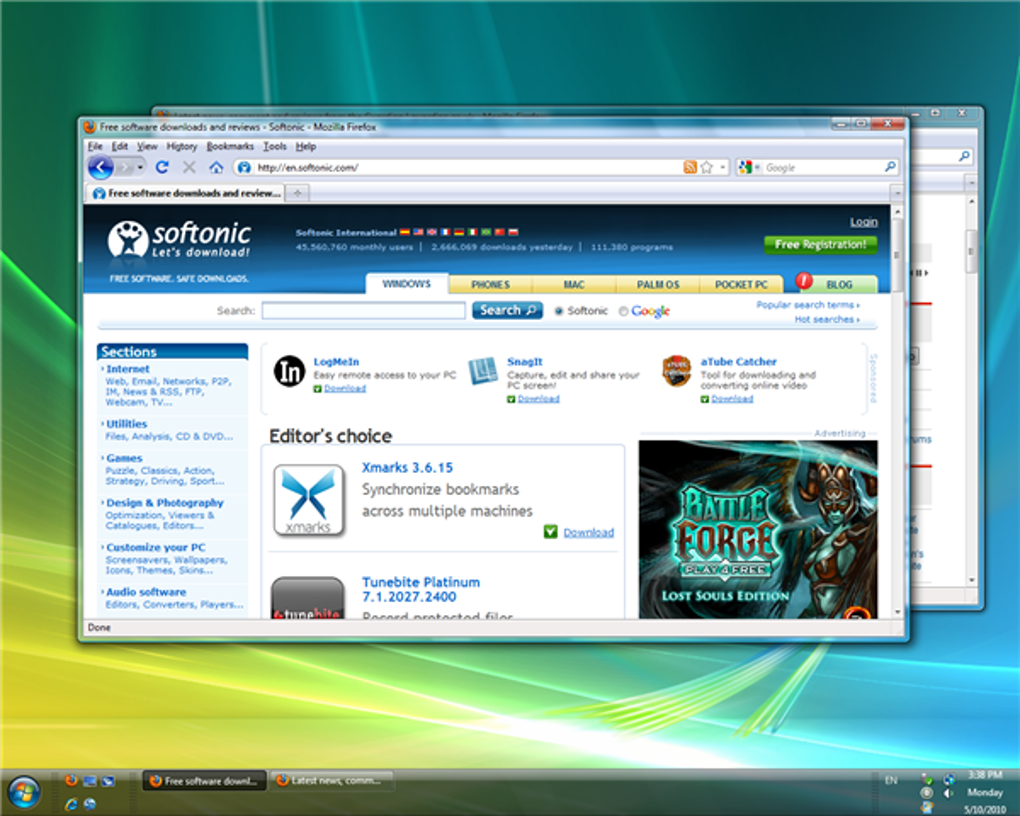Screen dimensions: 1020x816
Task: Open the list all tabs dropdown
Action: click(x=897, y=193)
